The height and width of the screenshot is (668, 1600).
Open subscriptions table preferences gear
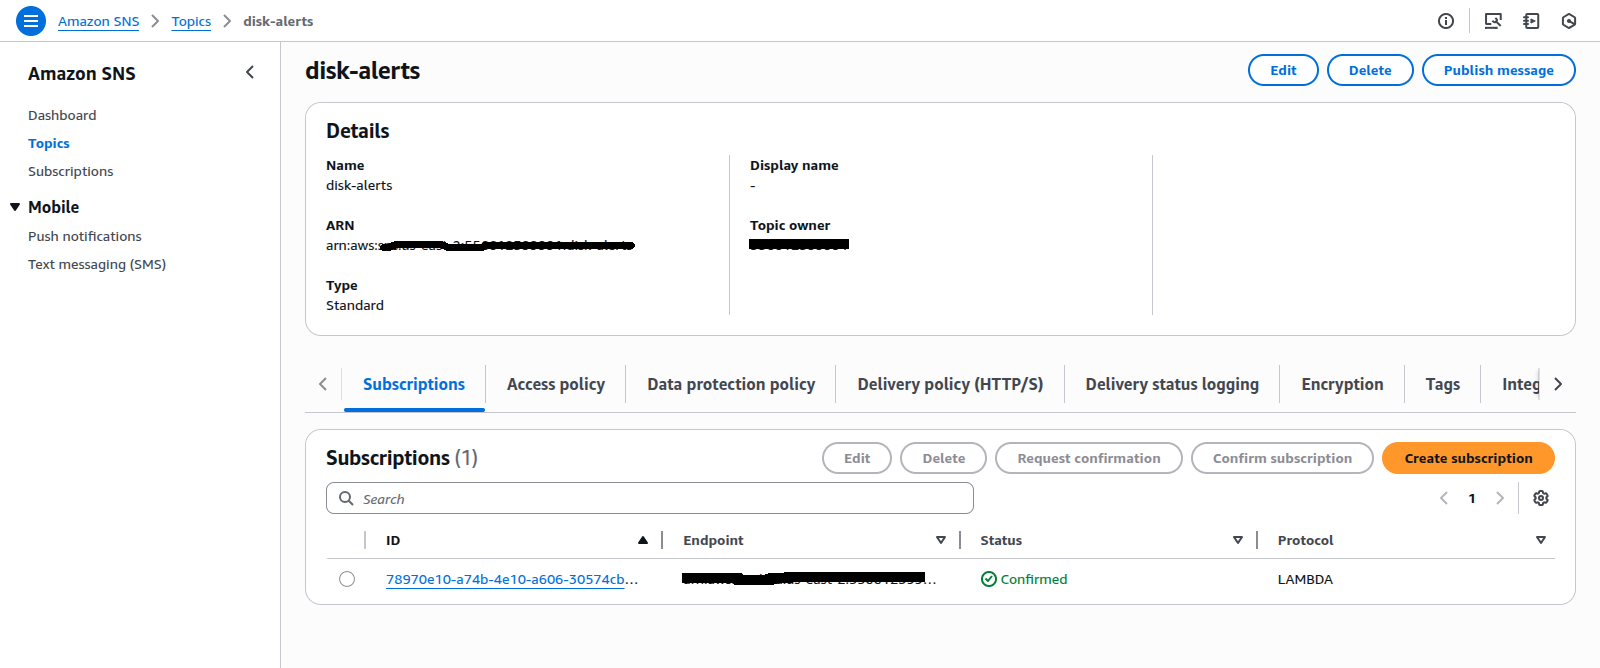[x=1541, y=498]
